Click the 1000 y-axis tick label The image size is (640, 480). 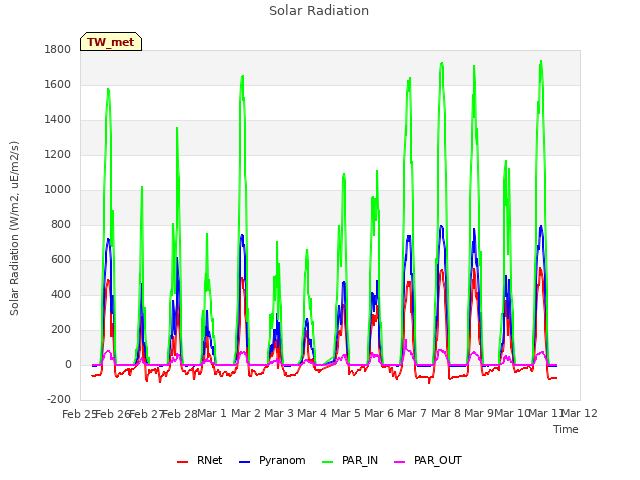(58, 189)
